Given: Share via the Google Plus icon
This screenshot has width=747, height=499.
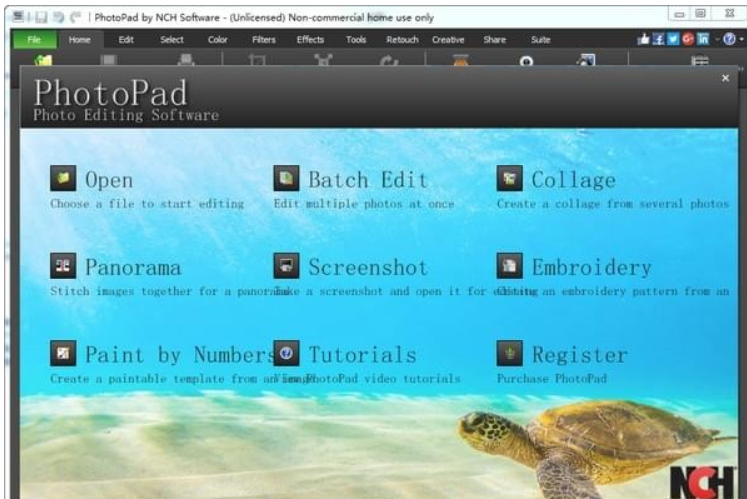Looking at the screenshot, I should [687, 39].
